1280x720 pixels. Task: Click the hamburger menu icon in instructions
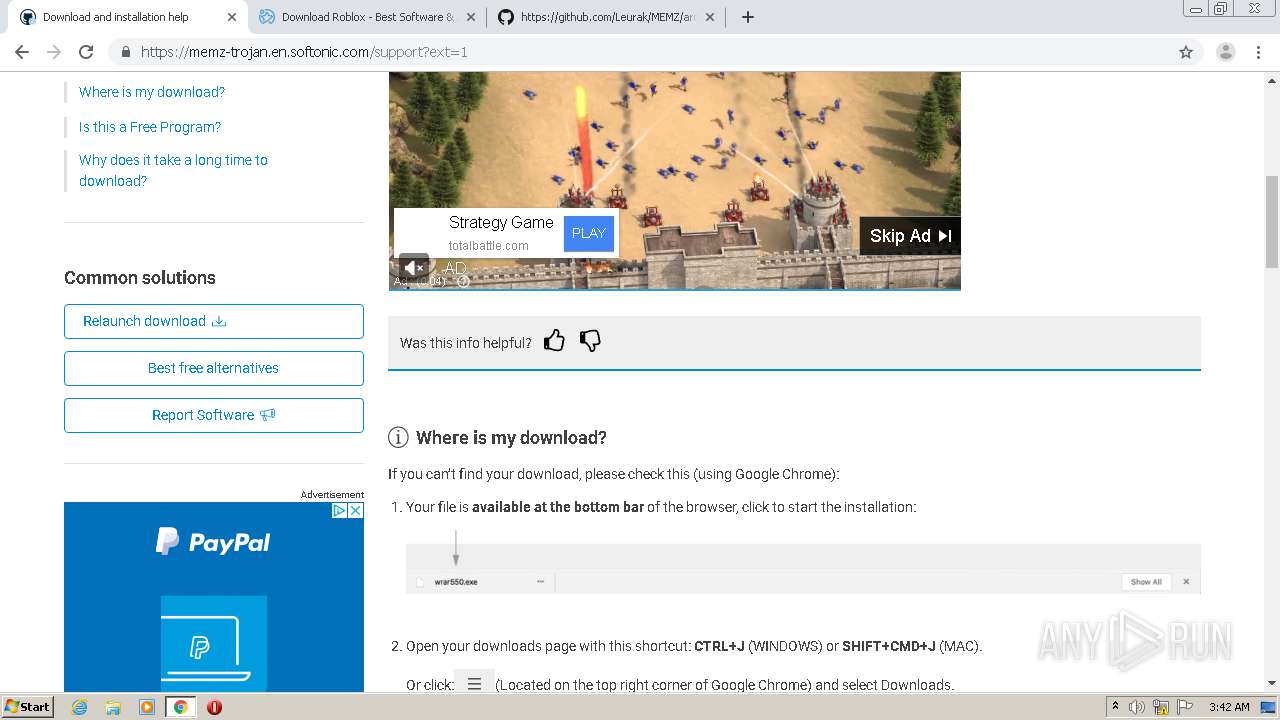click(x=475, y=684)
